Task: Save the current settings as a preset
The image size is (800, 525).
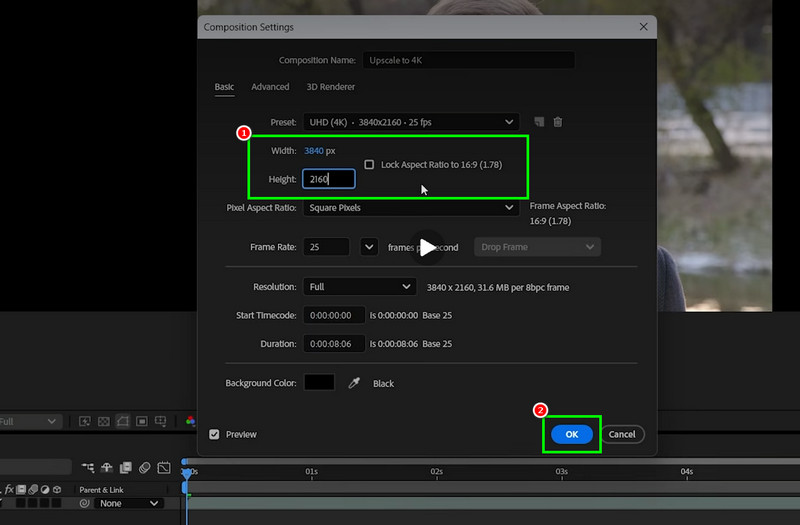Action: point(539,122)
